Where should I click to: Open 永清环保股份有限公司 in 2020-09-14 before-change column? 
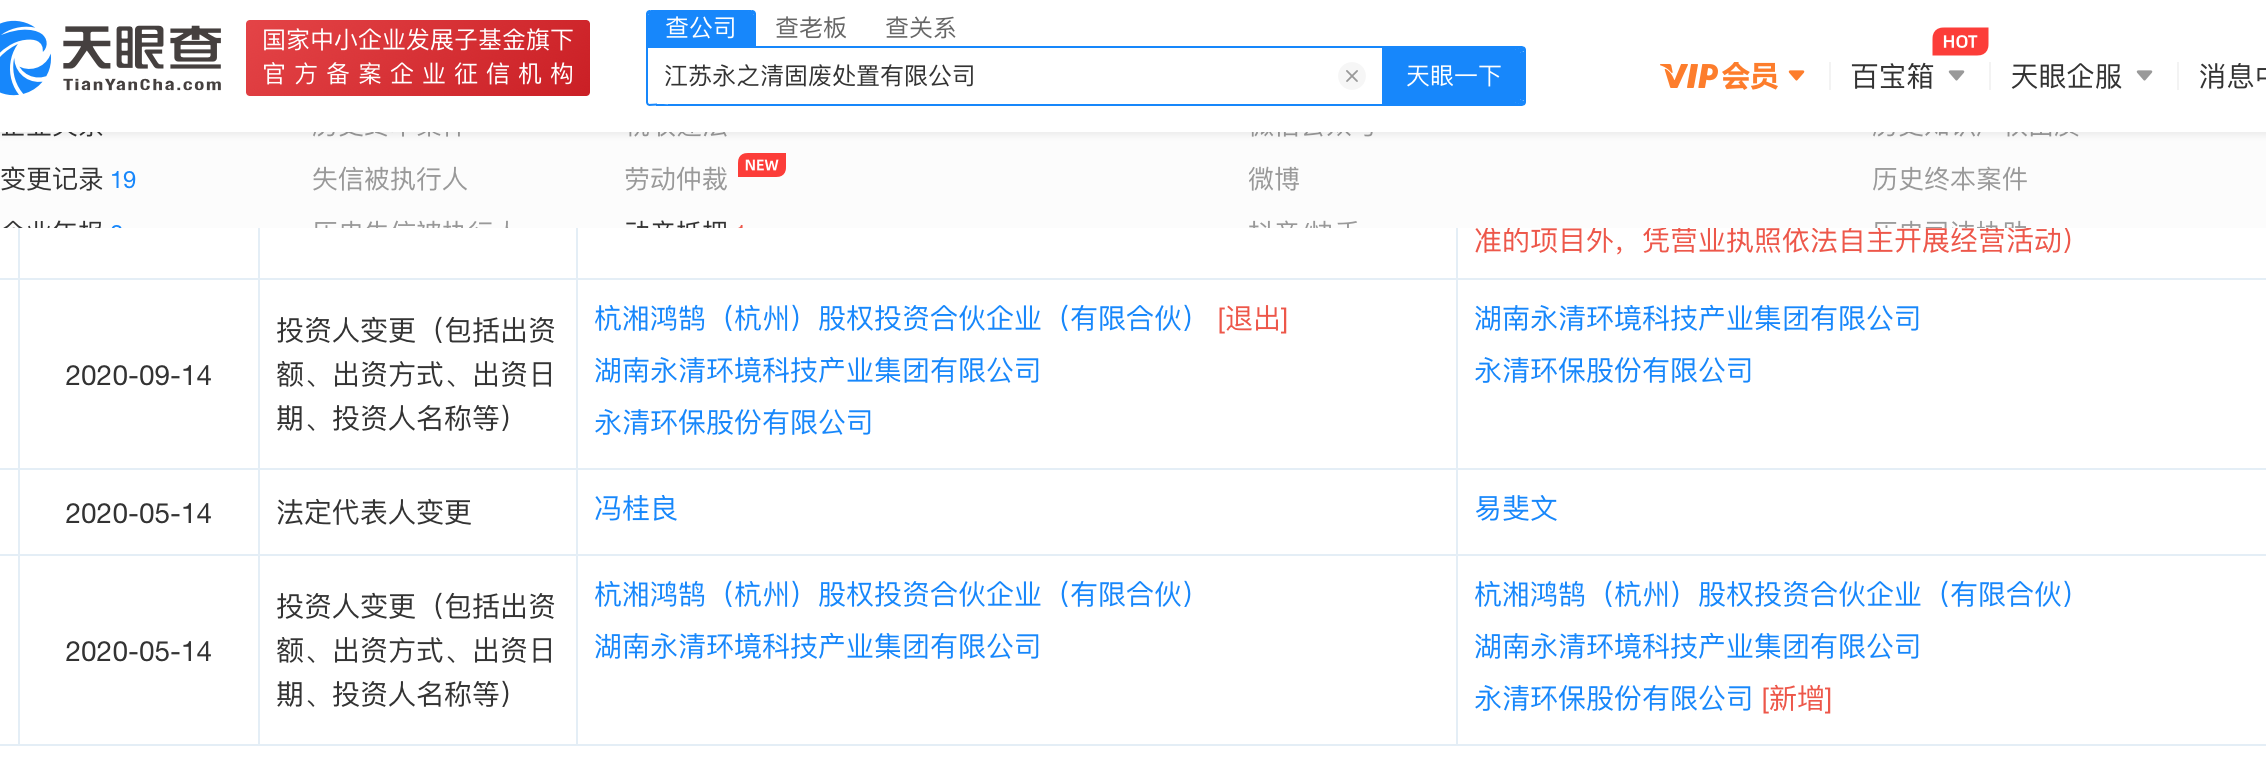coord(733,423)
